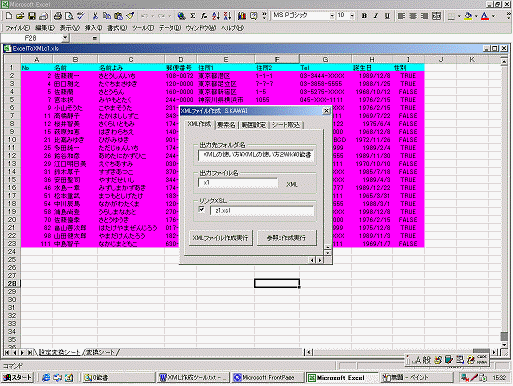Click the Borders icon
The image size is (513, 386).
(x=451, y=16)
